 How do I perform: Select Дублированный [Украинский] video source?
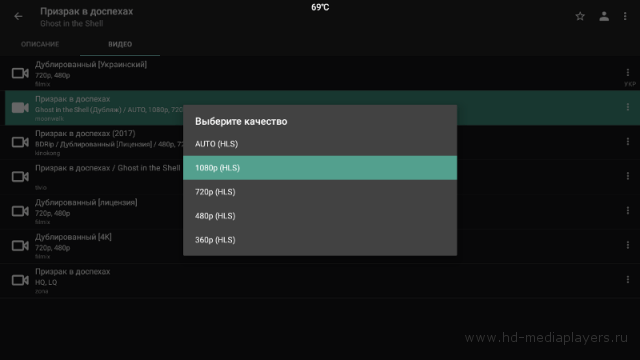[320, 73]
